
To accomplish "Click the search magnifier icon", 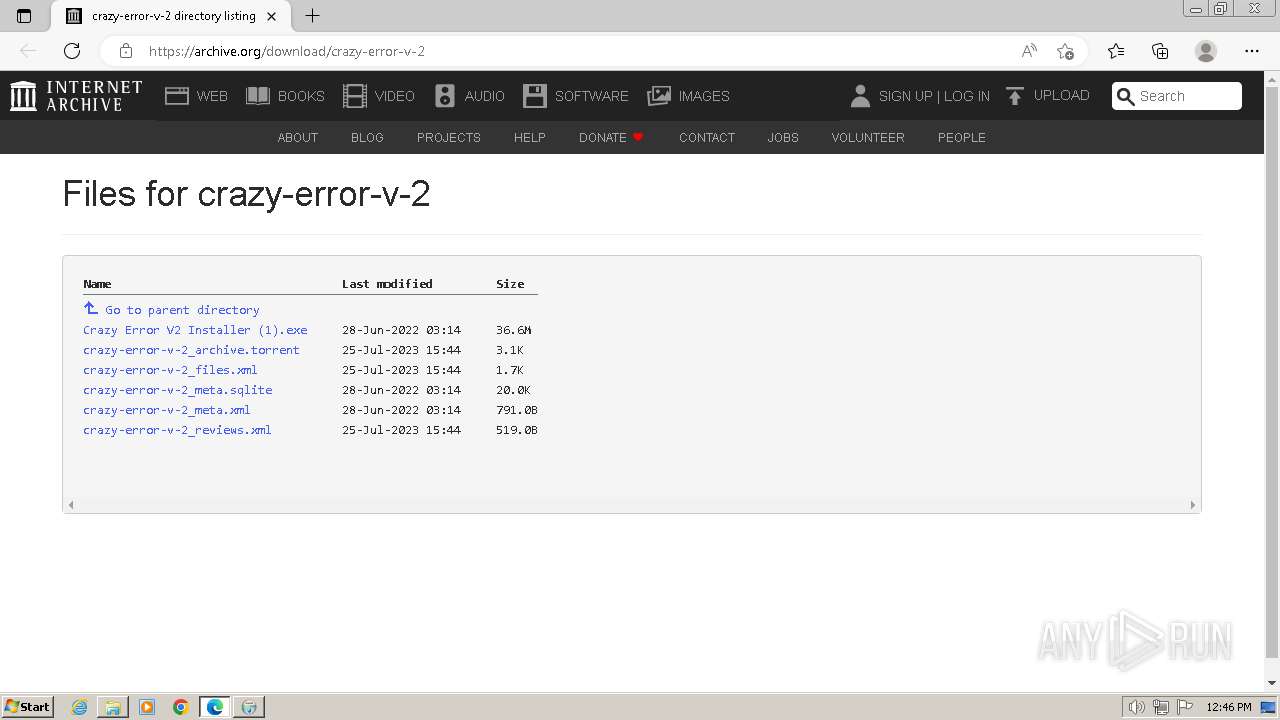I will click(x=1126, y=96).
